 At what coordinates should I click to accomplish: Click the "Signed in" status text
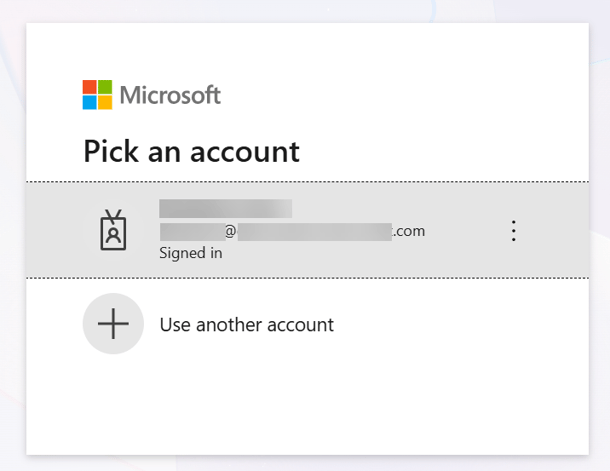191,253
